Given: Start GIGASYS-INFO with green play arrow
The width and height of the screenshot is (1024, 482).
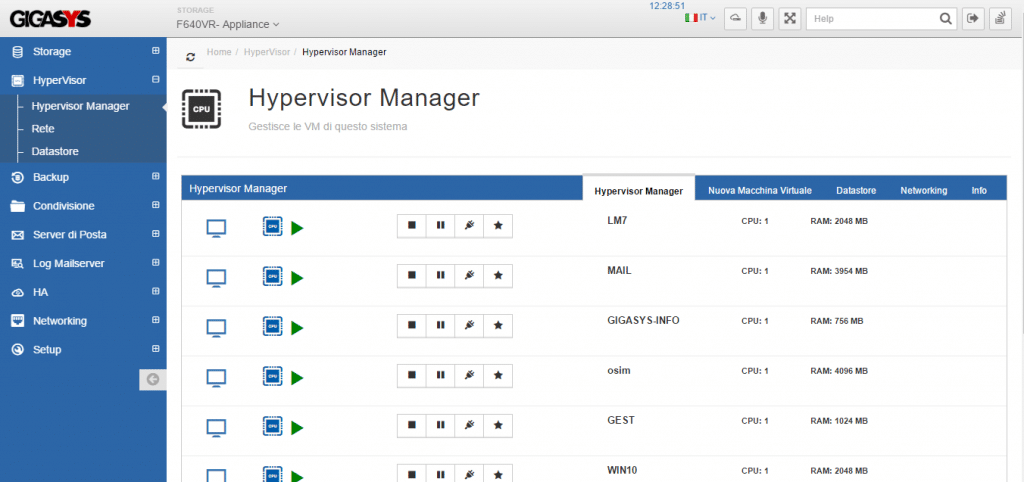Looking at the screenshot, I should pos(297,328).
